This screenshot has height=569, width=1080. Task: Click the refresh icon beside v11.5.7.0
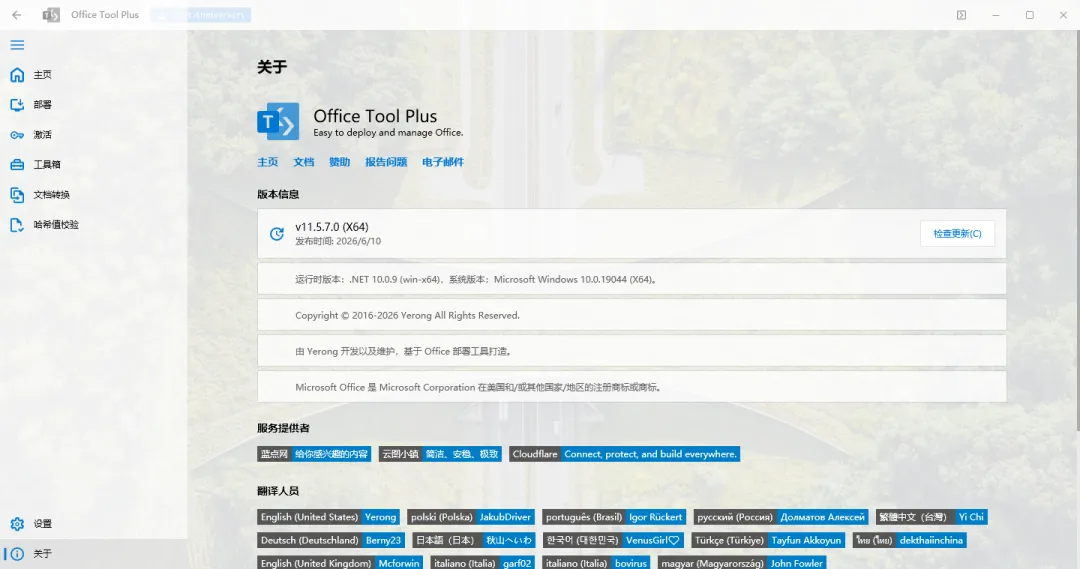(277, 234)
